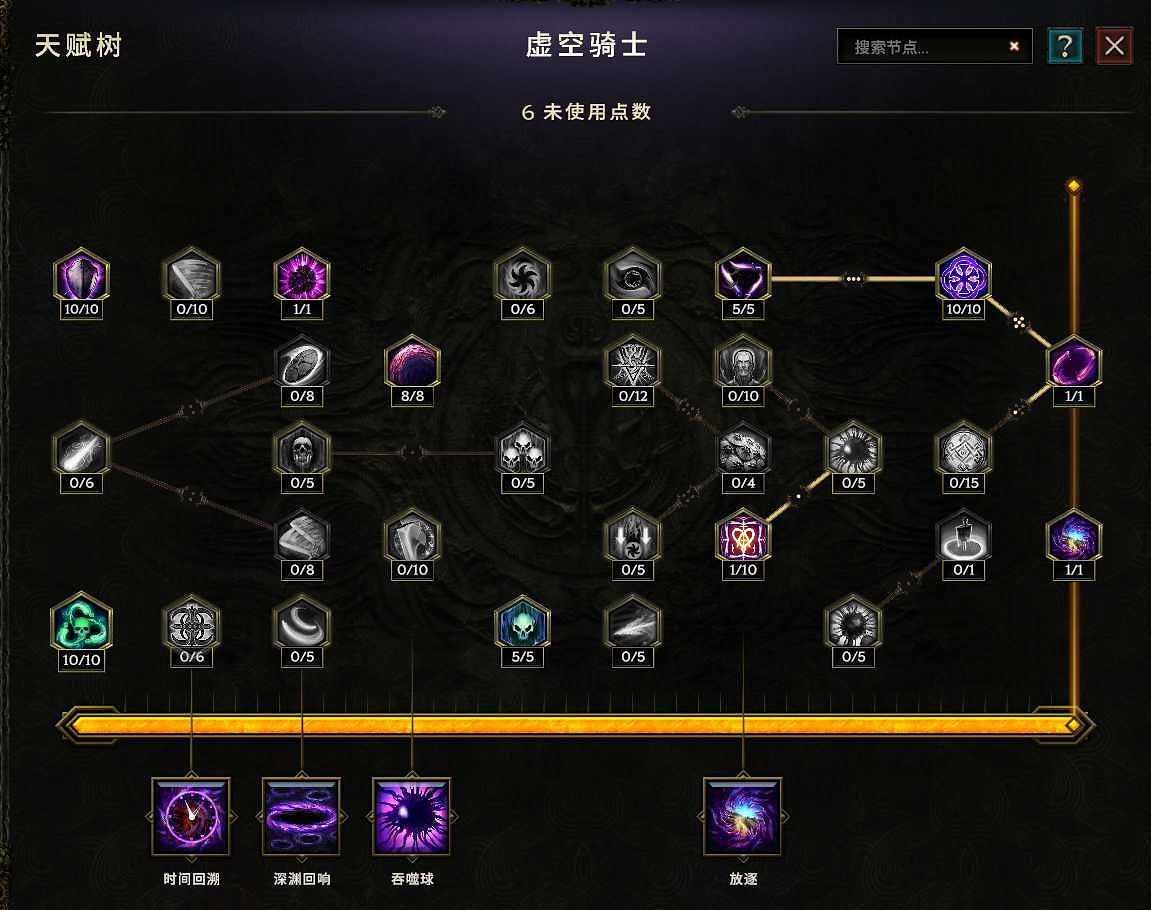The image size is (1151, 910).
Task: Select the 时间回溯 skill icon
Action: [x=191, y=817]
